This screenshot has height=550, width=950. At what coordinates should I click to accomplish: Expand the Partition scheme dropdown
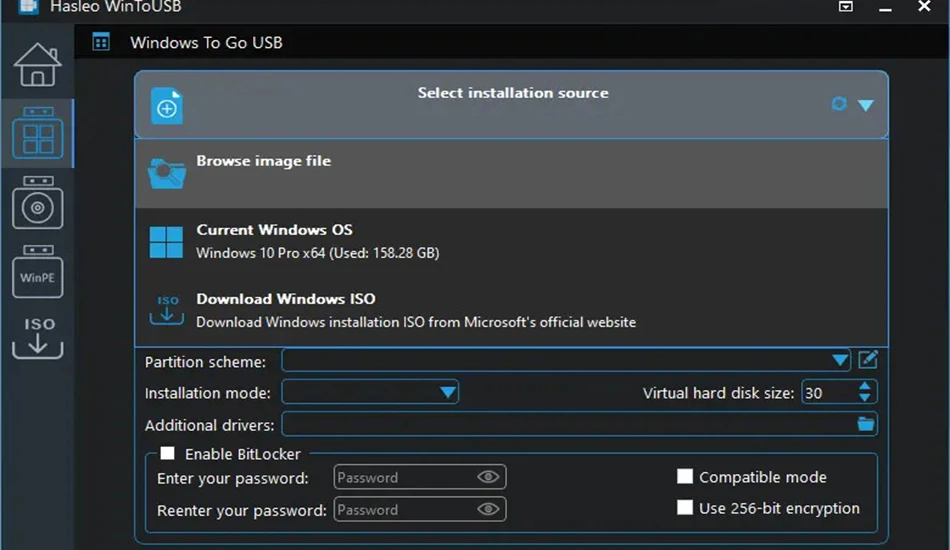coord(840,360)
